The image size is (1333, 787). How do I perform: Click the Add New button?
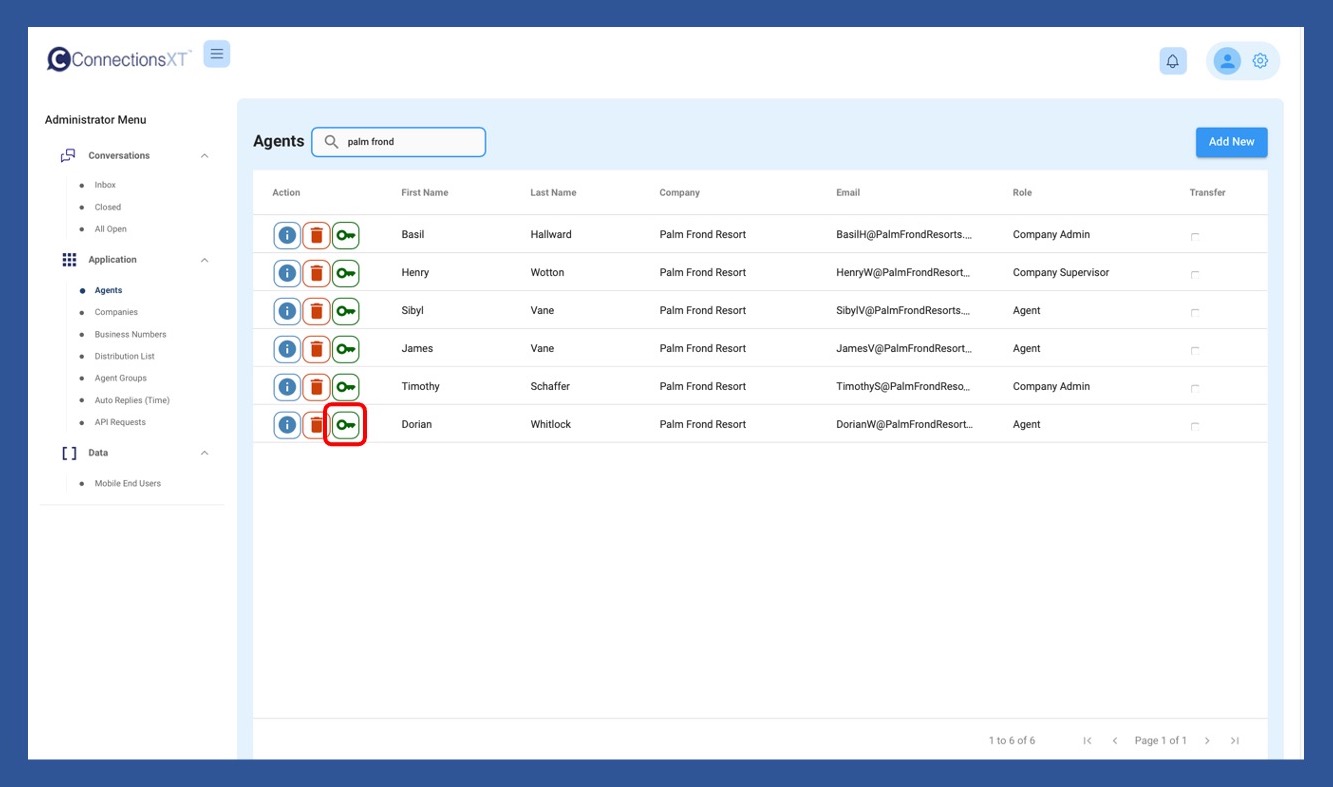click(1231, 142)
